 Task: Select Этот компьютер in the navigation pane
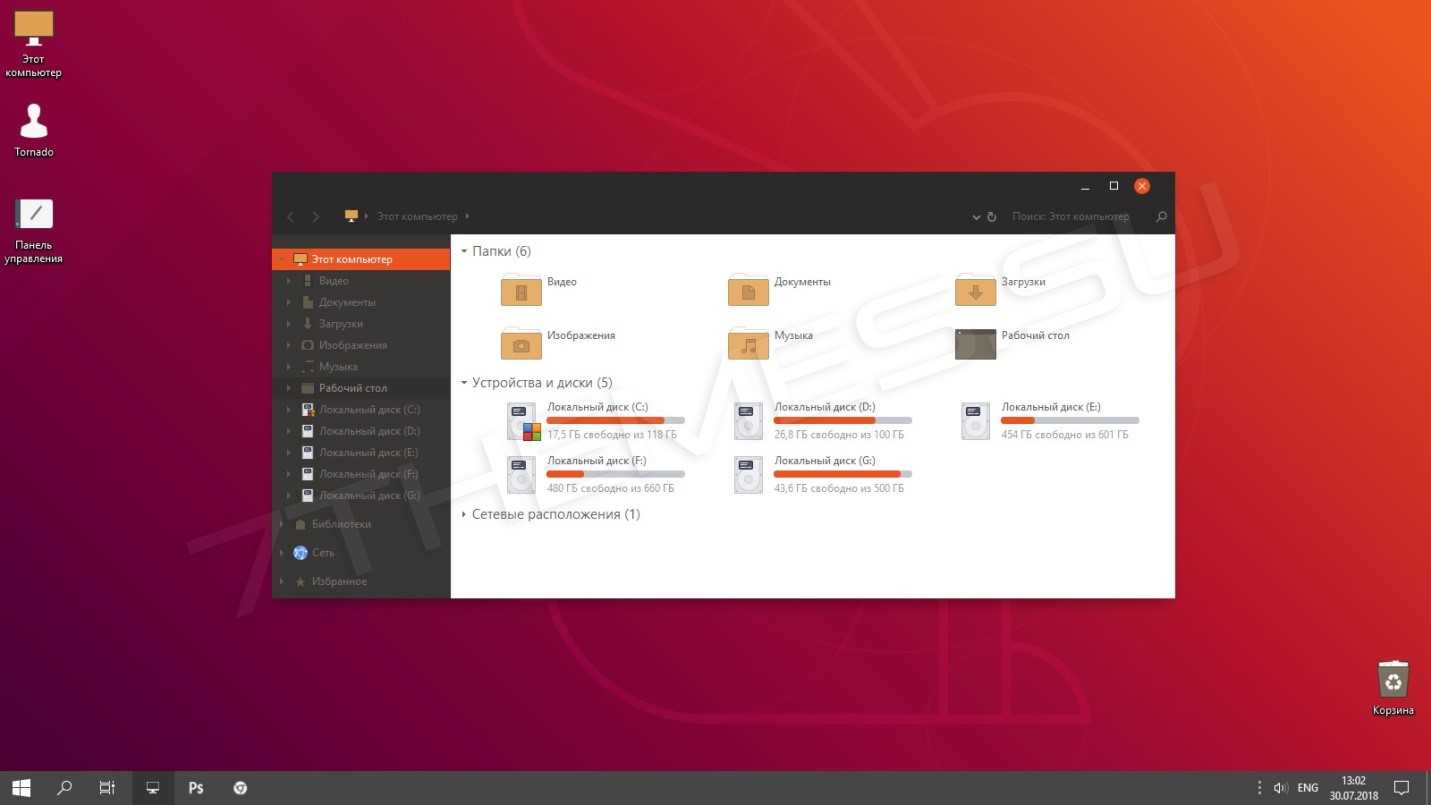pyautogui.click(x=361, y=259)
